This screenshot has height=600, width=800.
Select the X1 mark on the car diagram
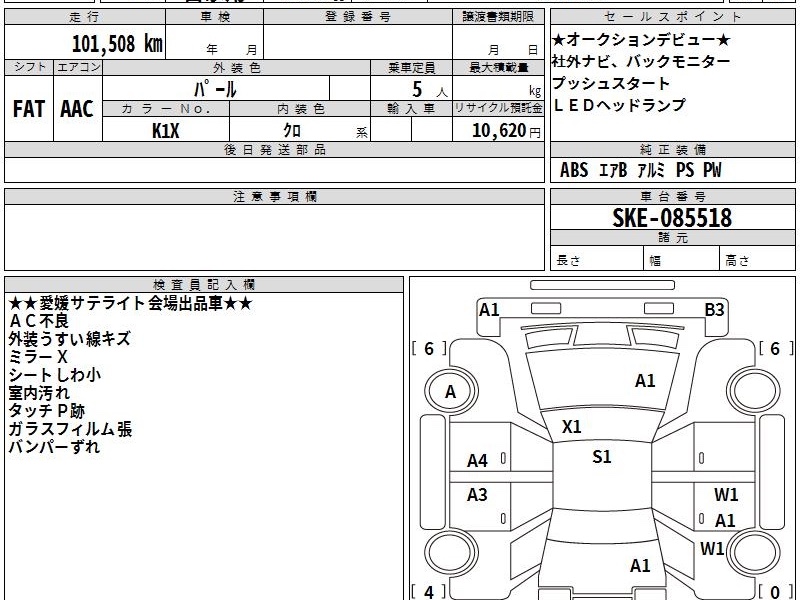(x=572, y=427)
